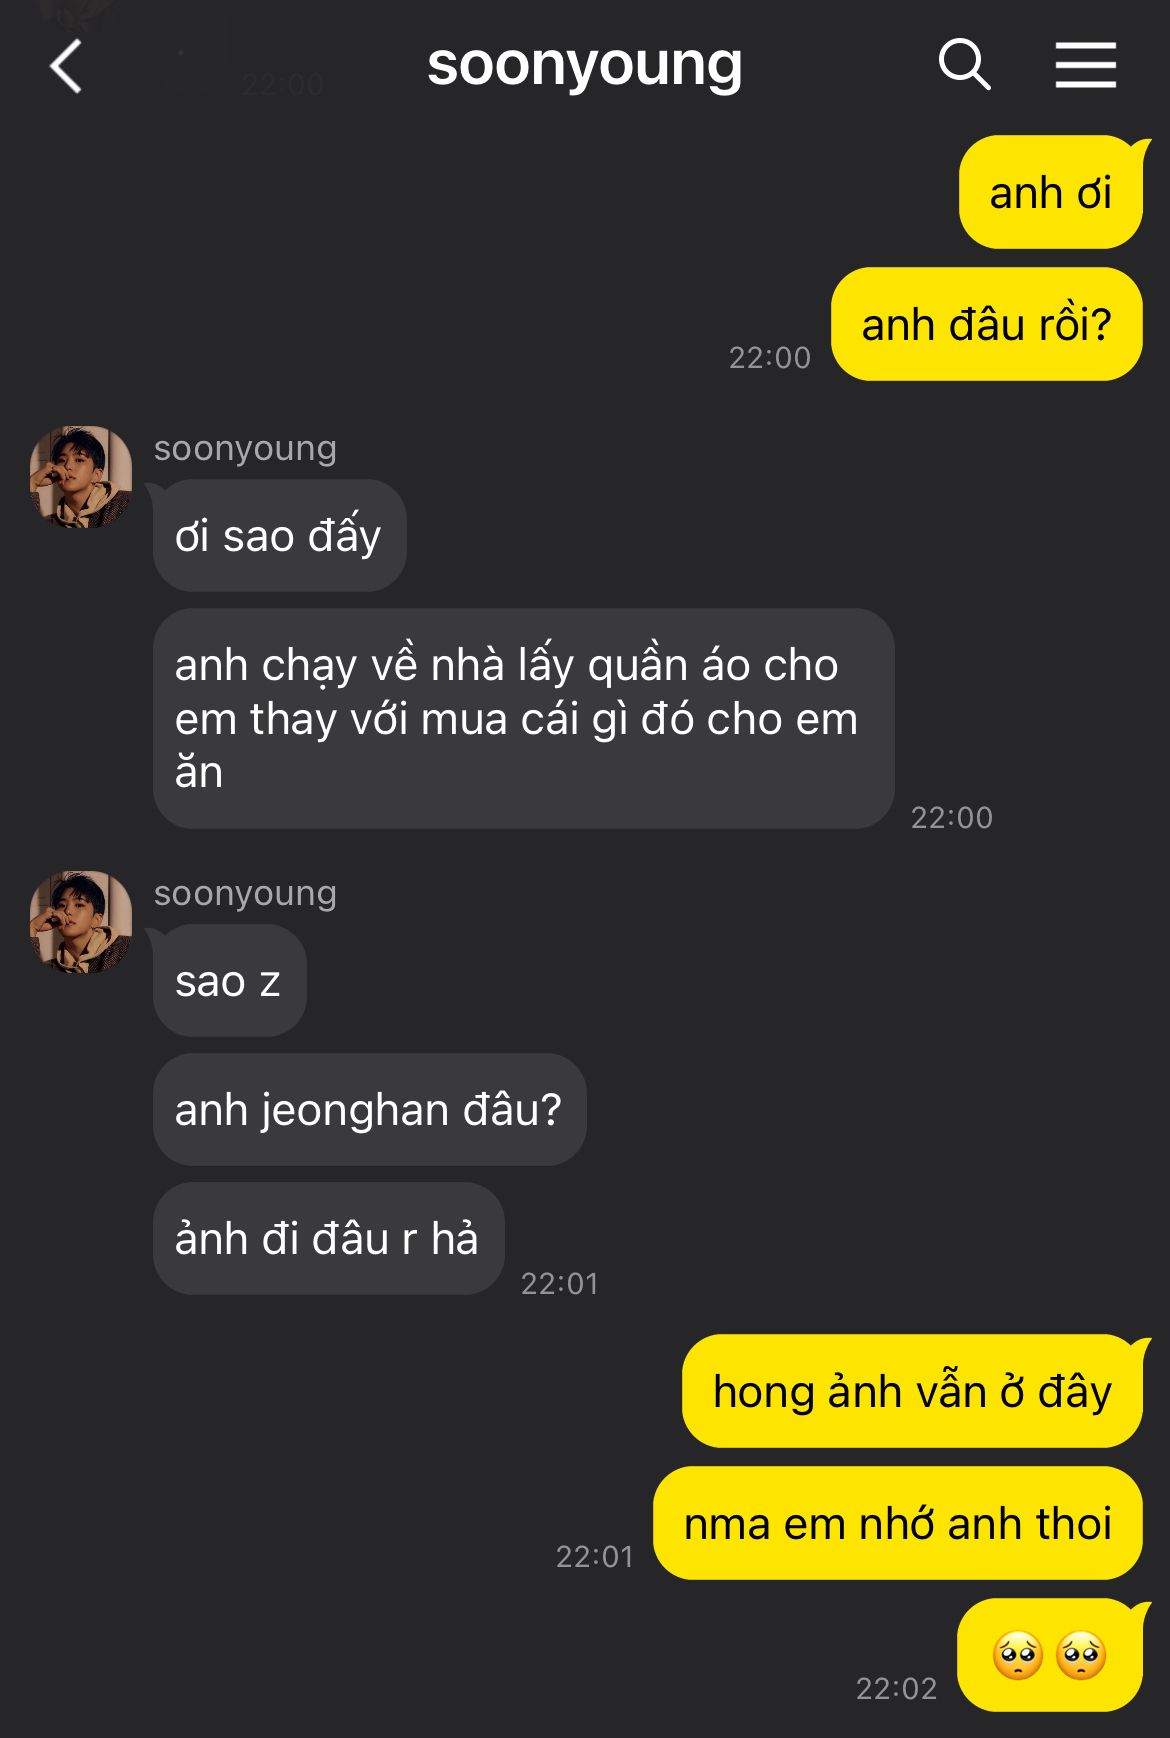Select the 'anh ơi' yellow message bubble
Screen dimensions: 1170x1738
click(1051, 192)
